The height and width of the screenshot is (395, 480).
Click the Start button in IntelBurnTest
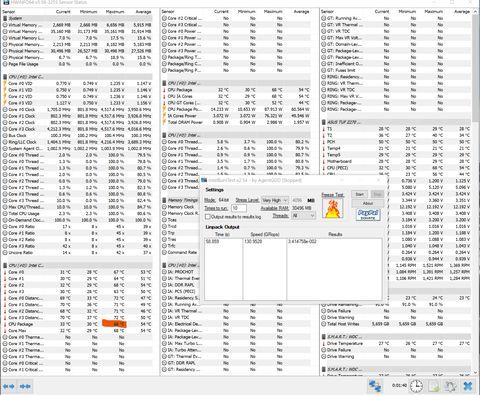pyautogui.click(x=359, y=194)
